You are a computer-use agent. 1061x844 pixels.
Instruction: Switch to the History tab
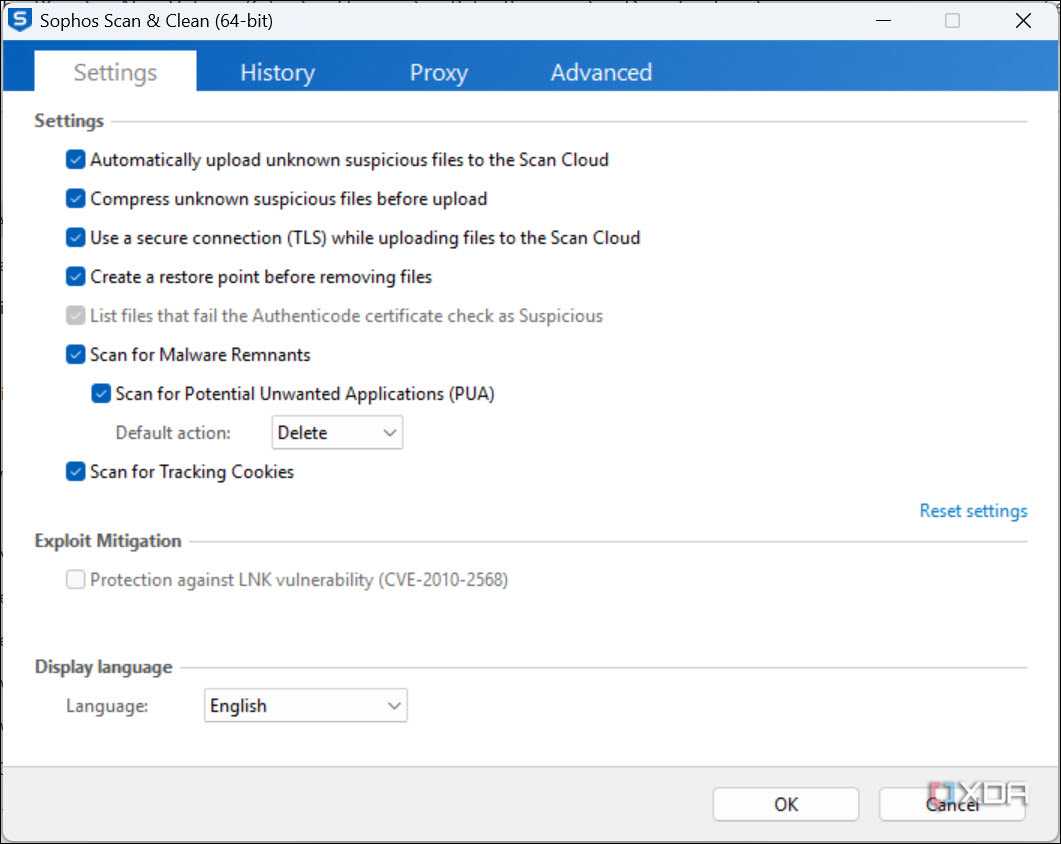pos(277,72)
